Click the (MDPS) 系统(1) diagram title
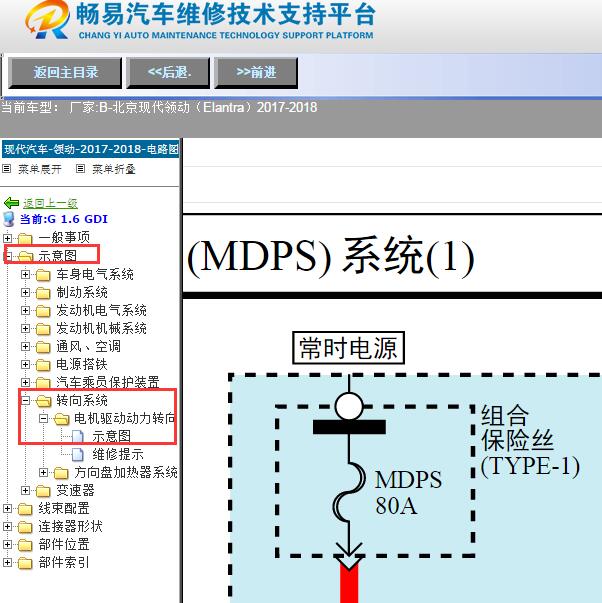The width and height of the screenshot is (602, 603). [331, 256]
